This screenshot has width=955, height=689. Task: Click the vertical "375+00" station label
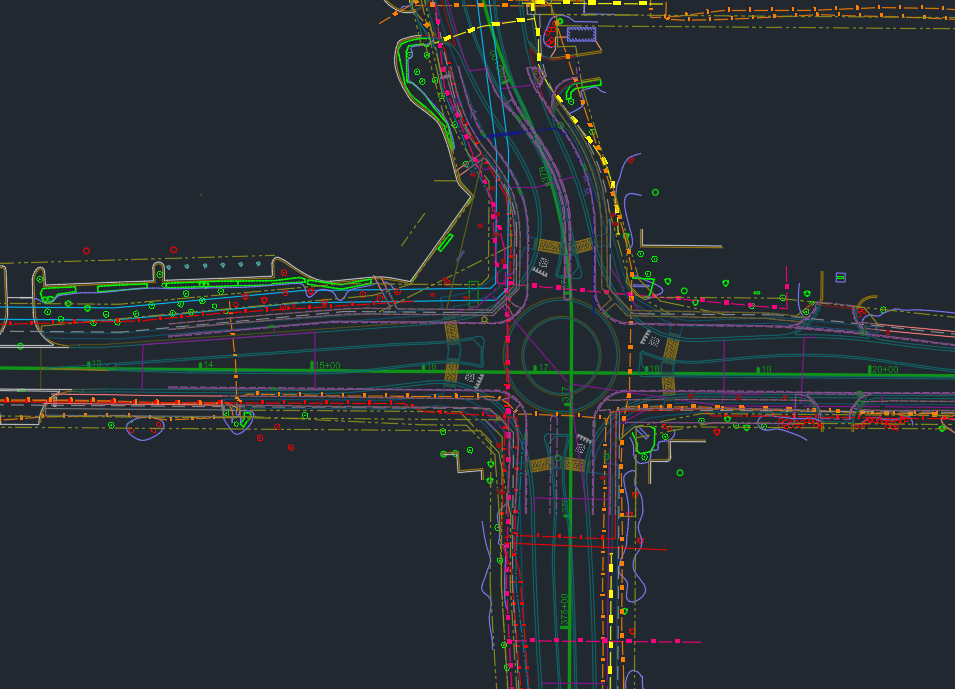(x=564, y=610)
